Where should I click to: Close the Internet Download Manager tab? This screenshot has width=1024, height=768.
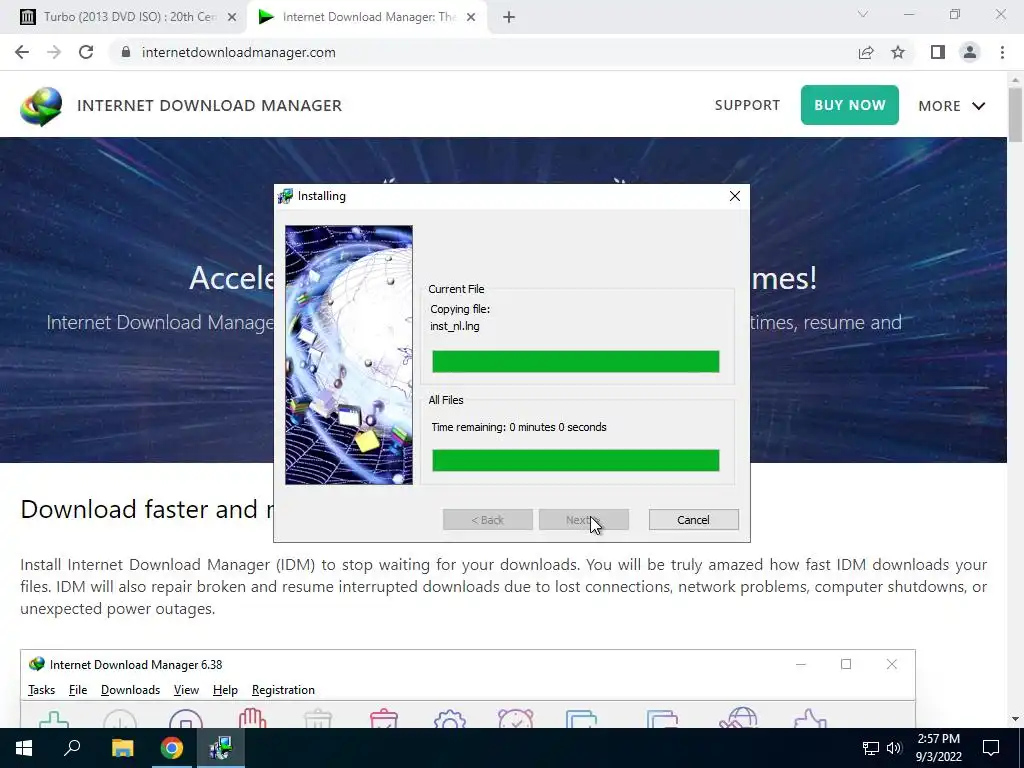point(471,18)
